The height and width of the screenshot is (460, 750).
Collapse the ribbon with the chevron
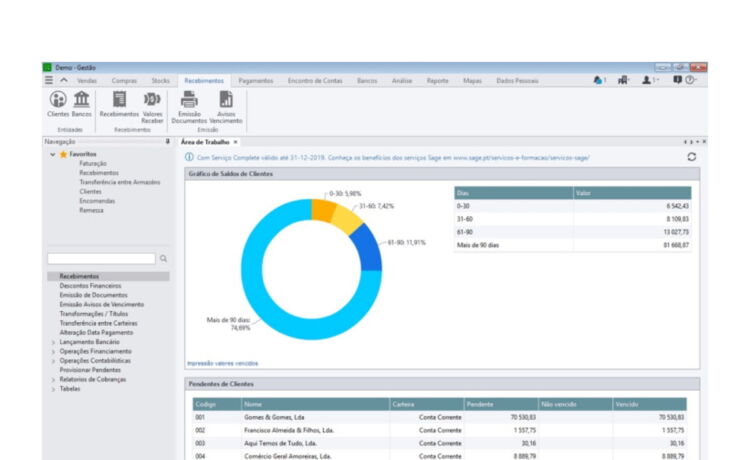click(x=64, y=80)
